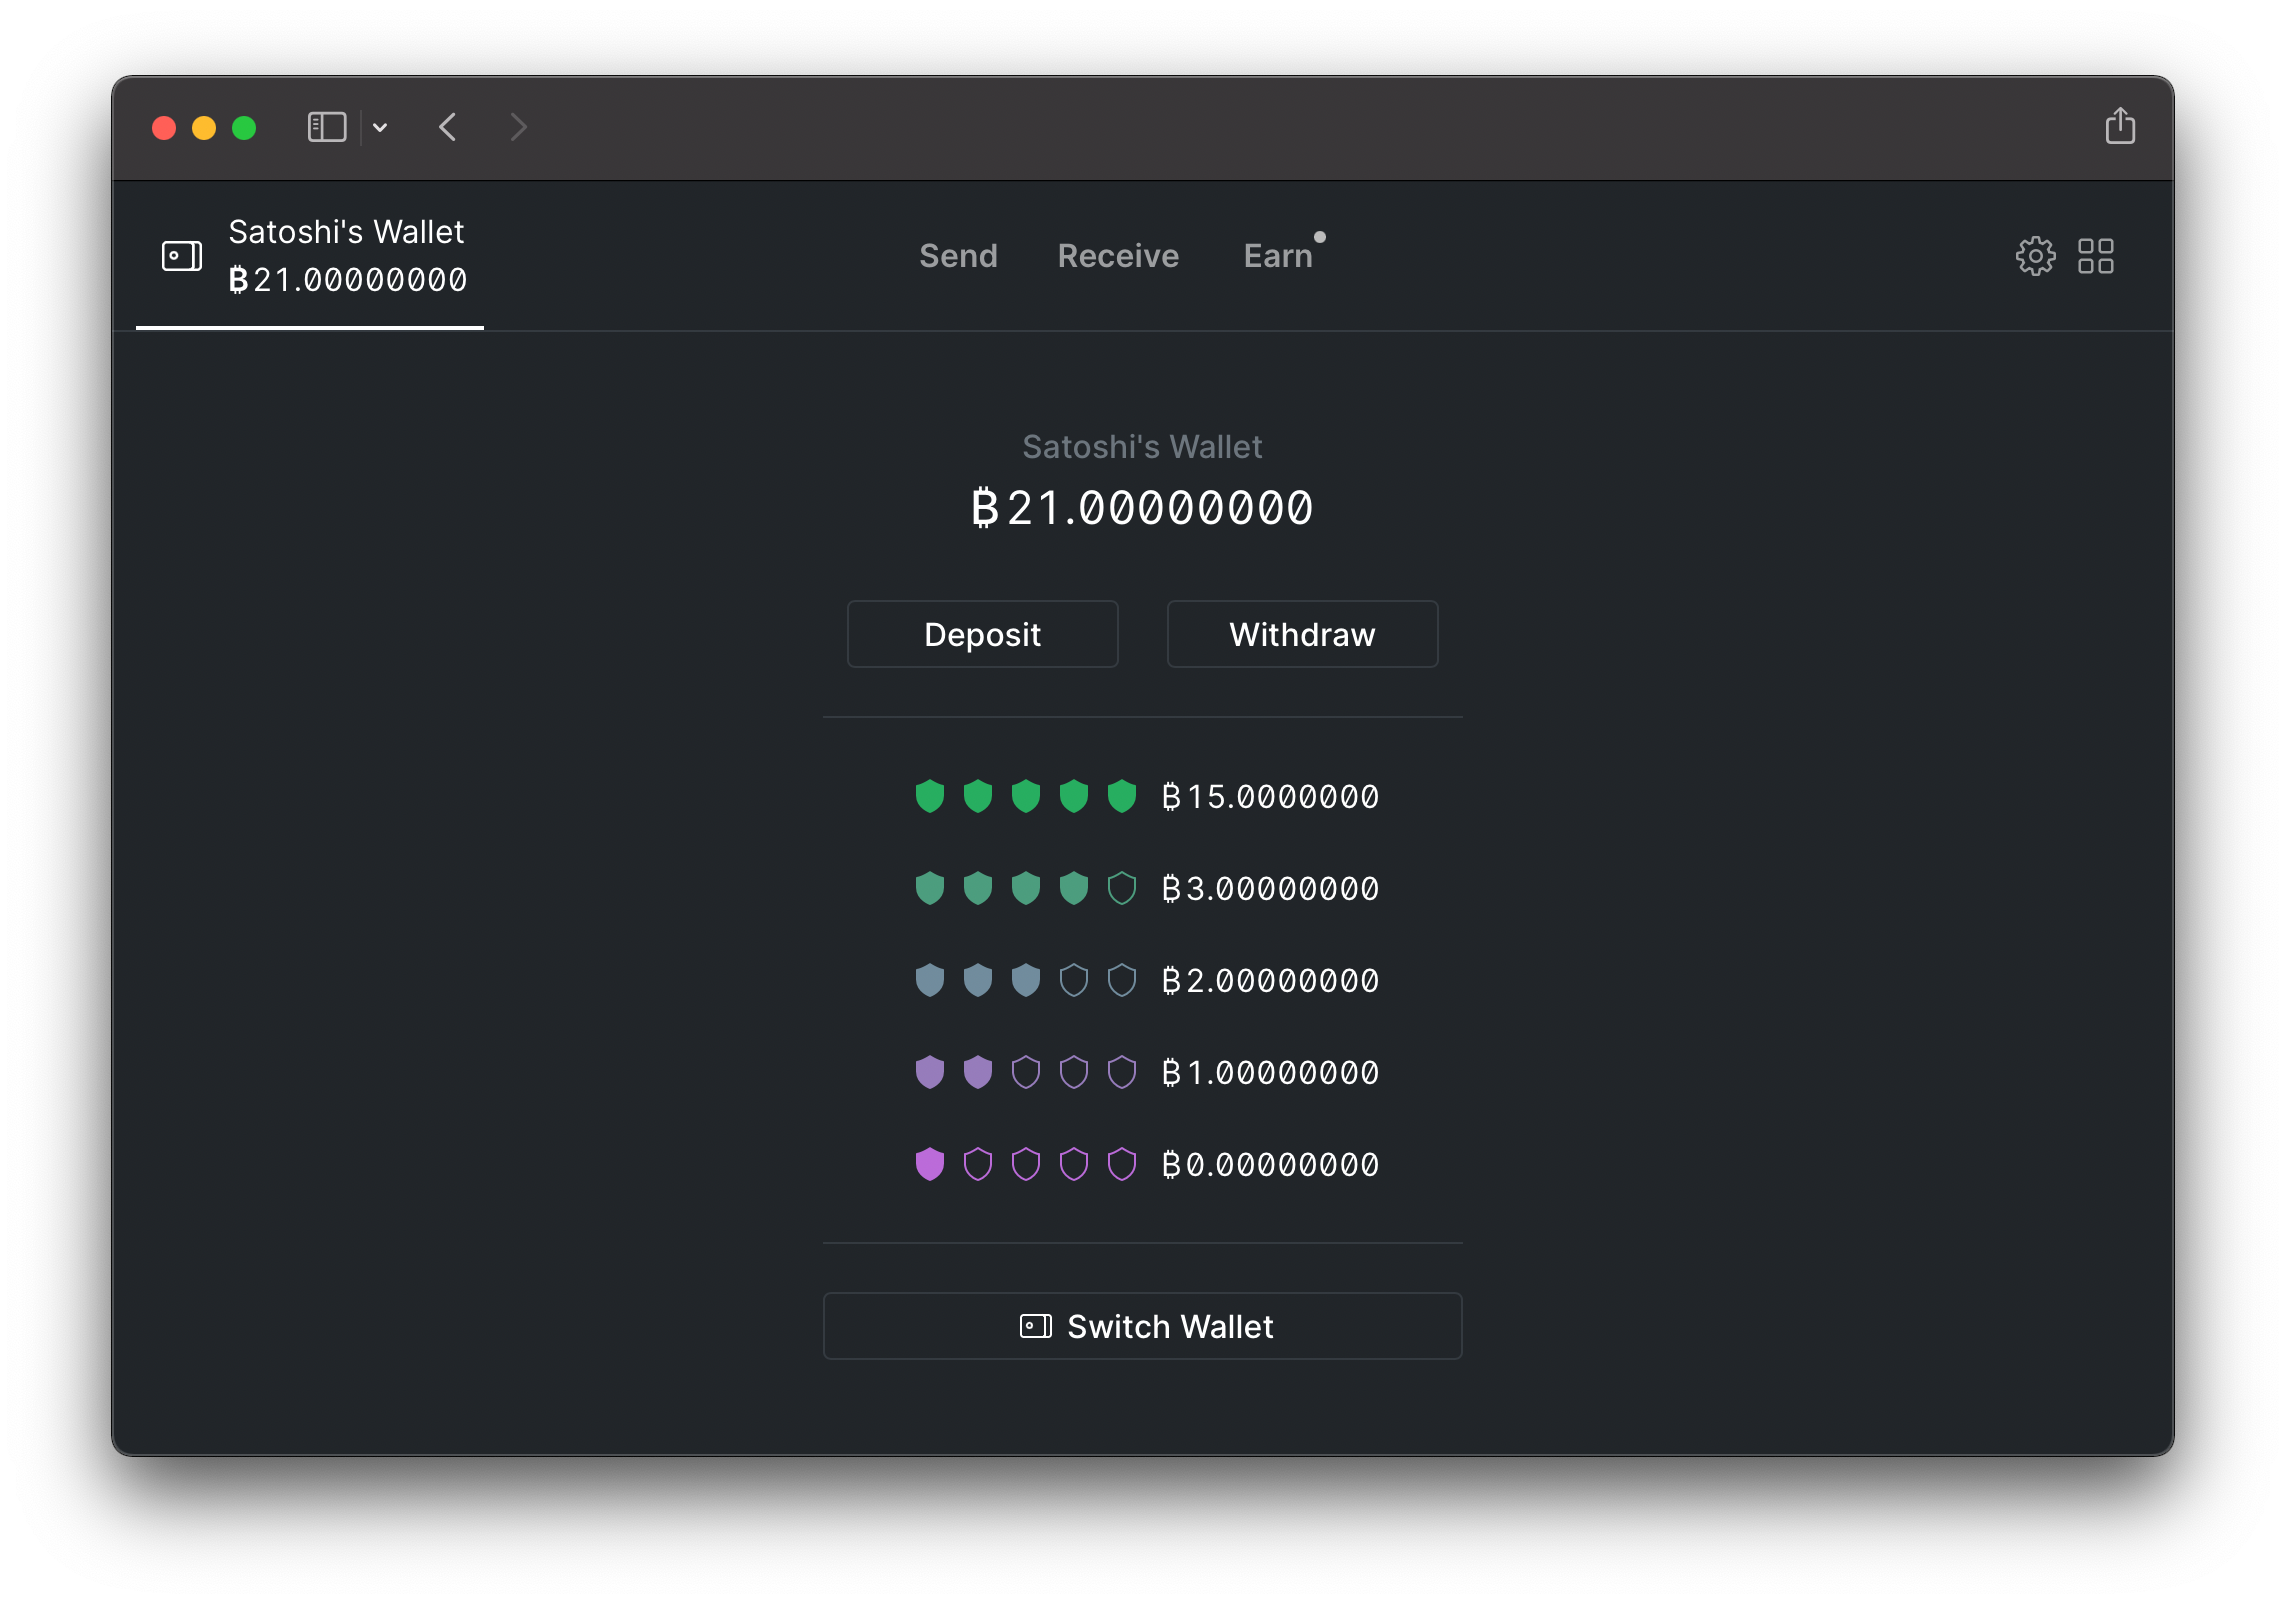Screen dimensions: 2286x1604
Task: Select the ₿1.00000000 balance amount
Action: (x=1270, y=1072)
